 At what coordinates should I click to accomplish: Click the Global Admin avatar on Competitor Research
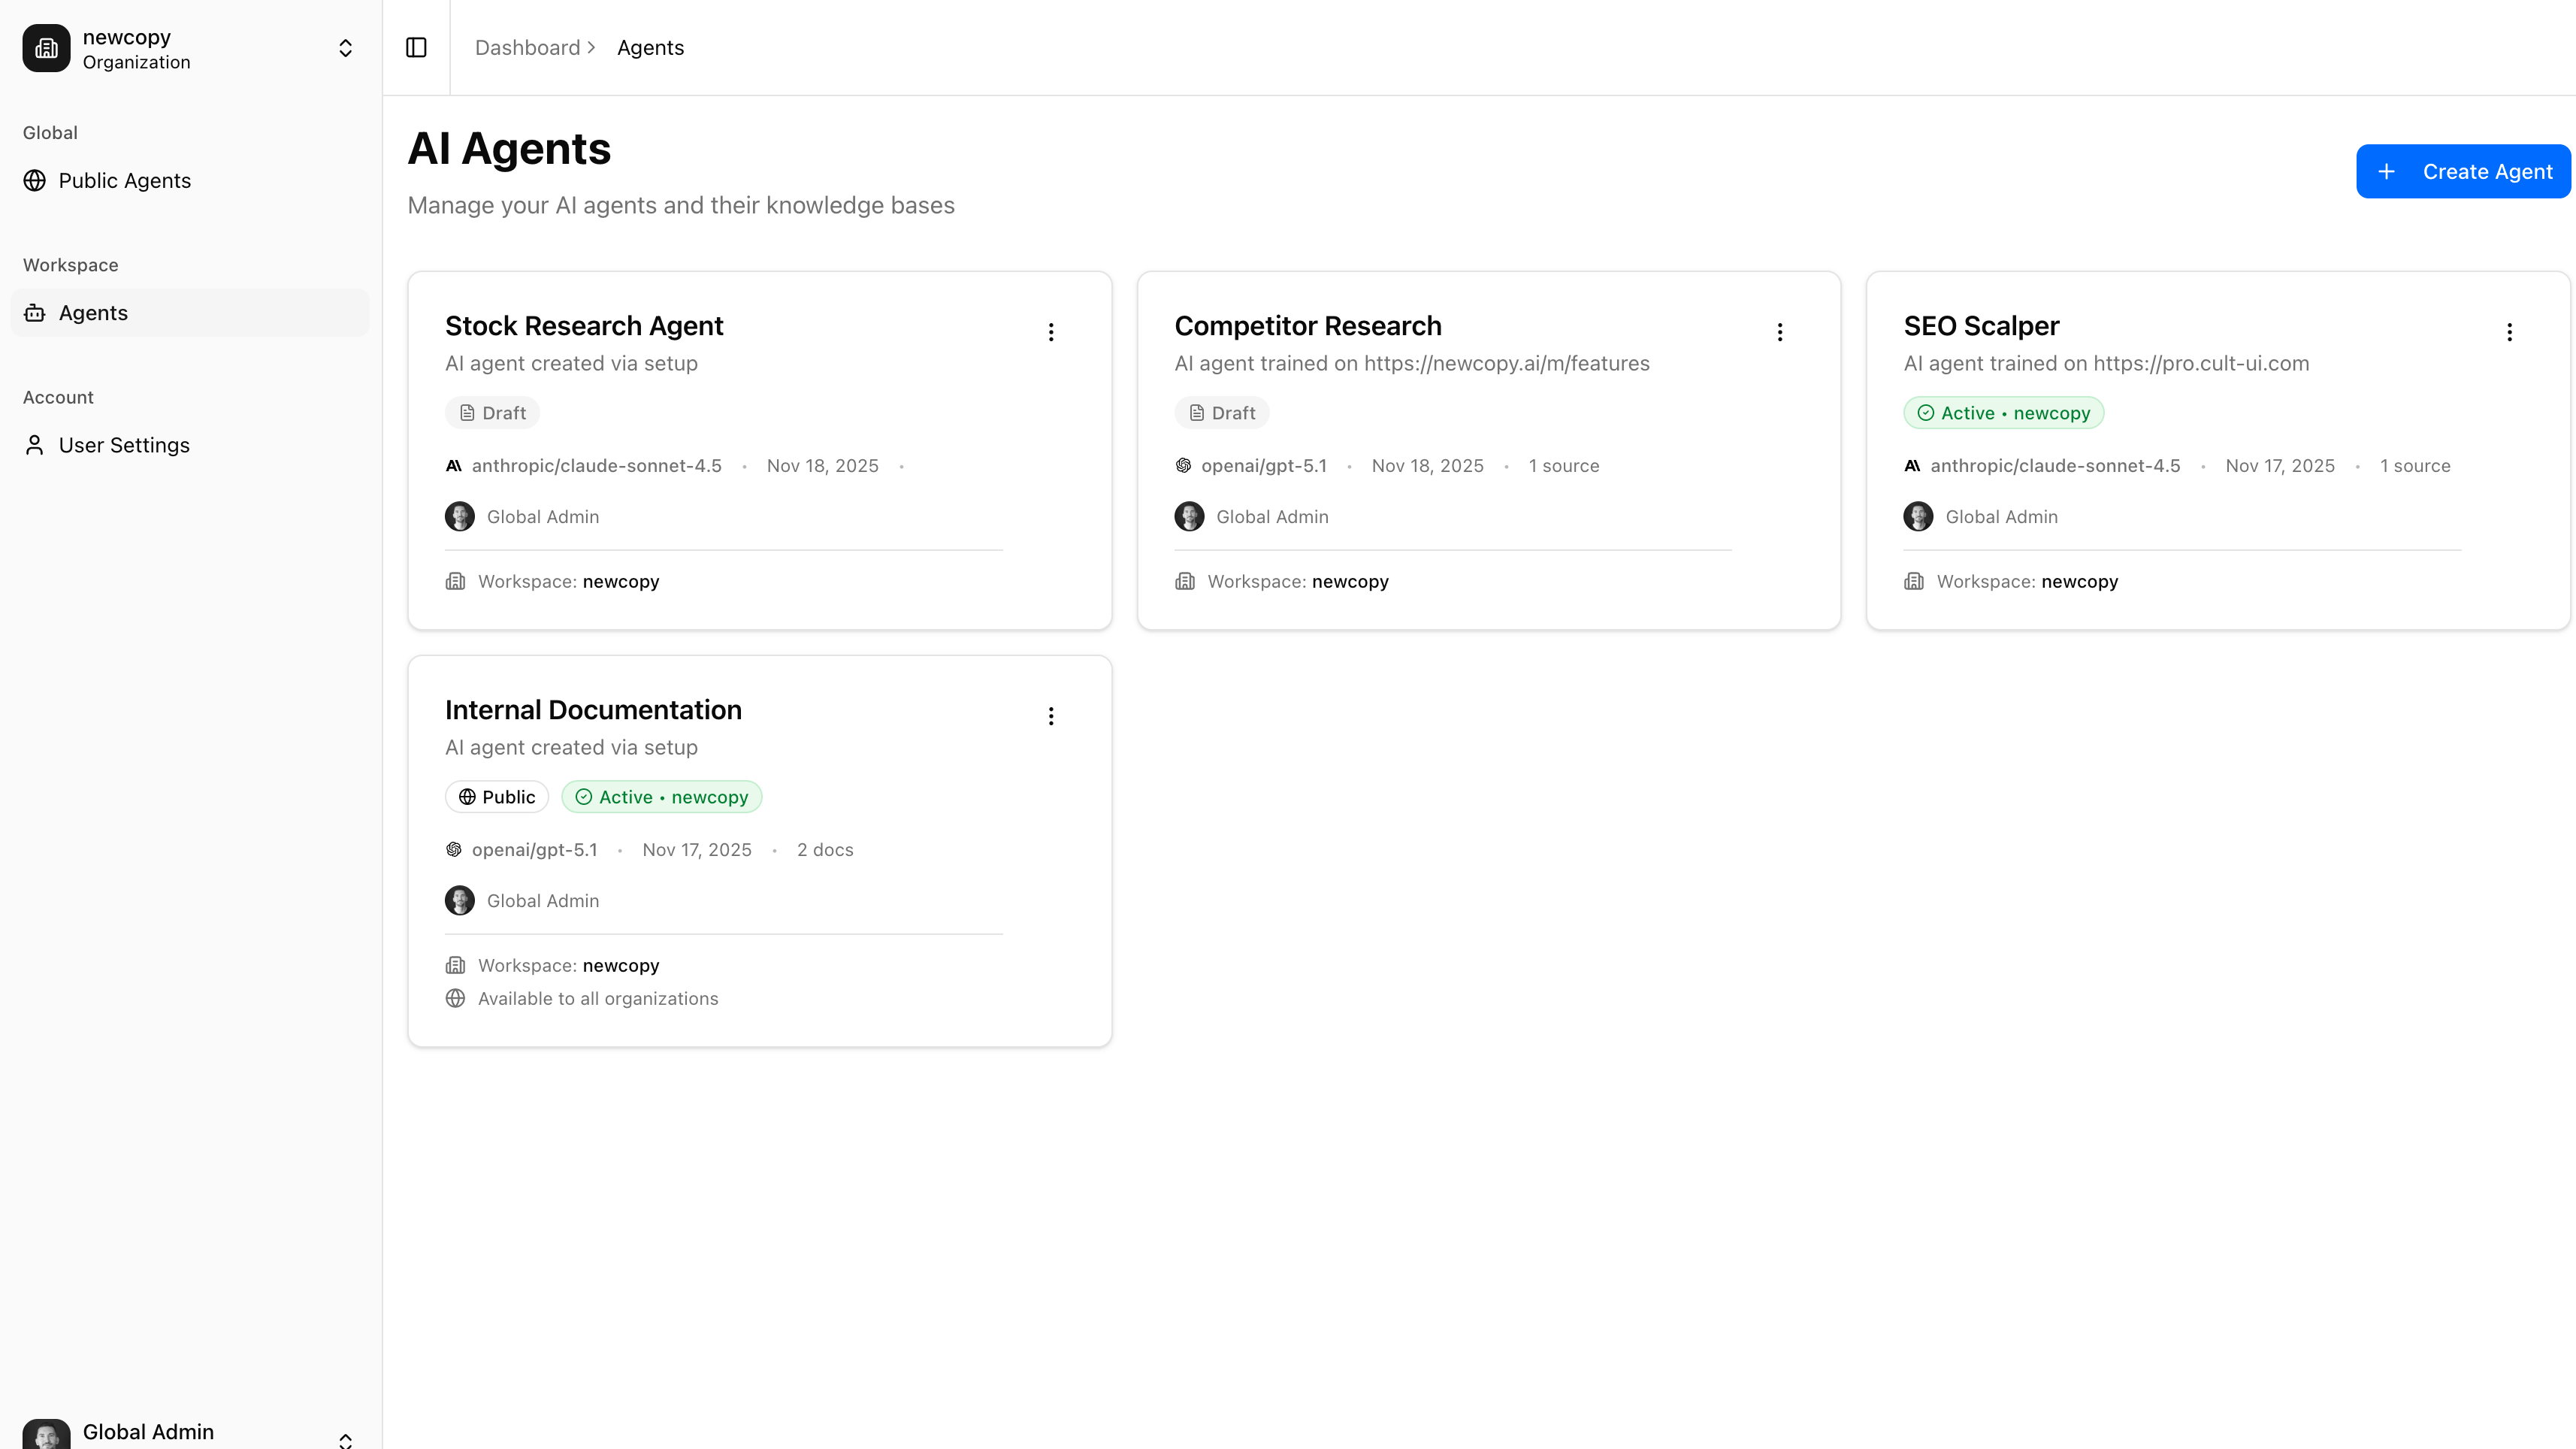(x=1189, y=516)
